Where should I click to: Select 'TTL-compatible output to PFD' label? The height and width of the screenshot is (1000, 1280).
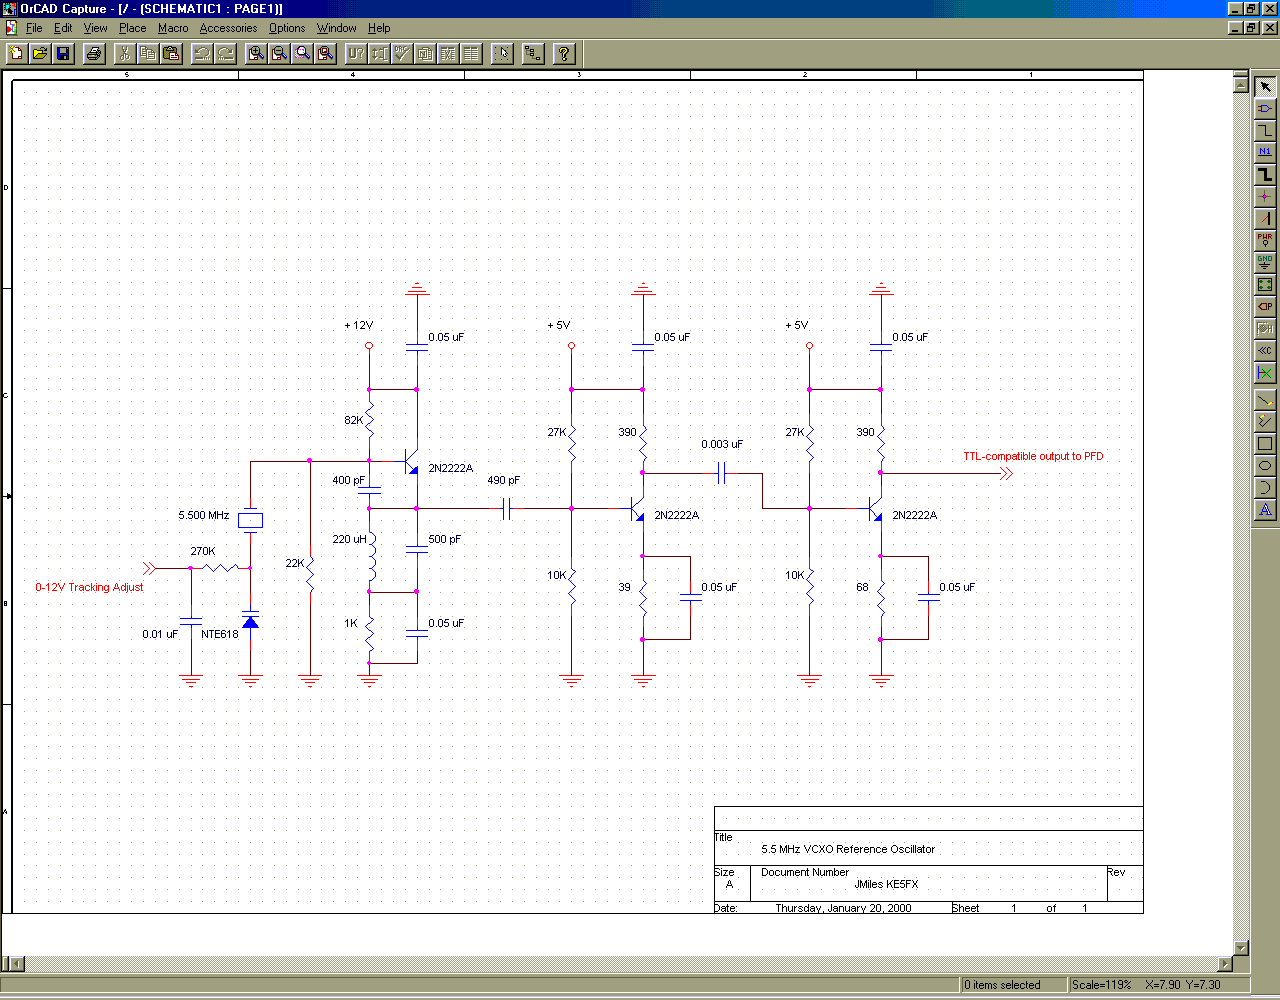[x=1033, y=456]
